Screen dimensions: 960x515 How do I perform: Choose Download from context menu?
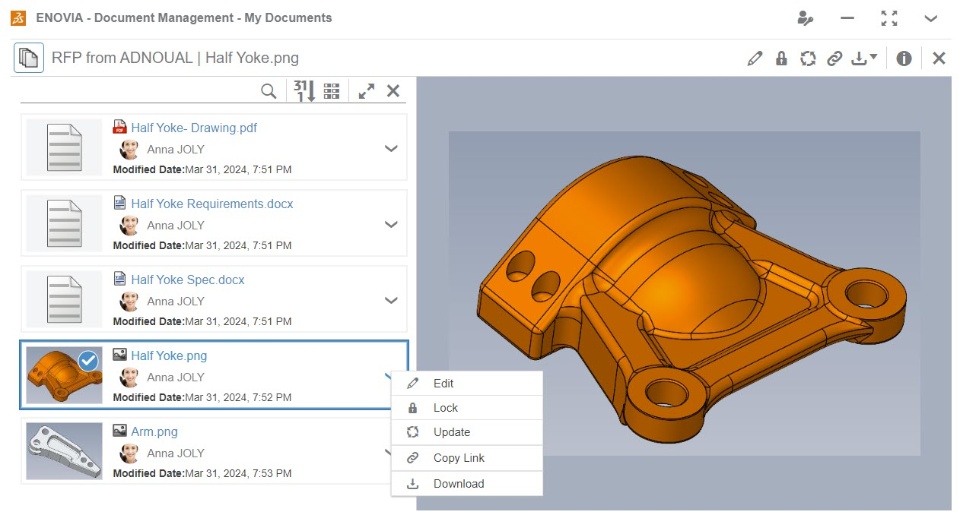click(467, 484)
